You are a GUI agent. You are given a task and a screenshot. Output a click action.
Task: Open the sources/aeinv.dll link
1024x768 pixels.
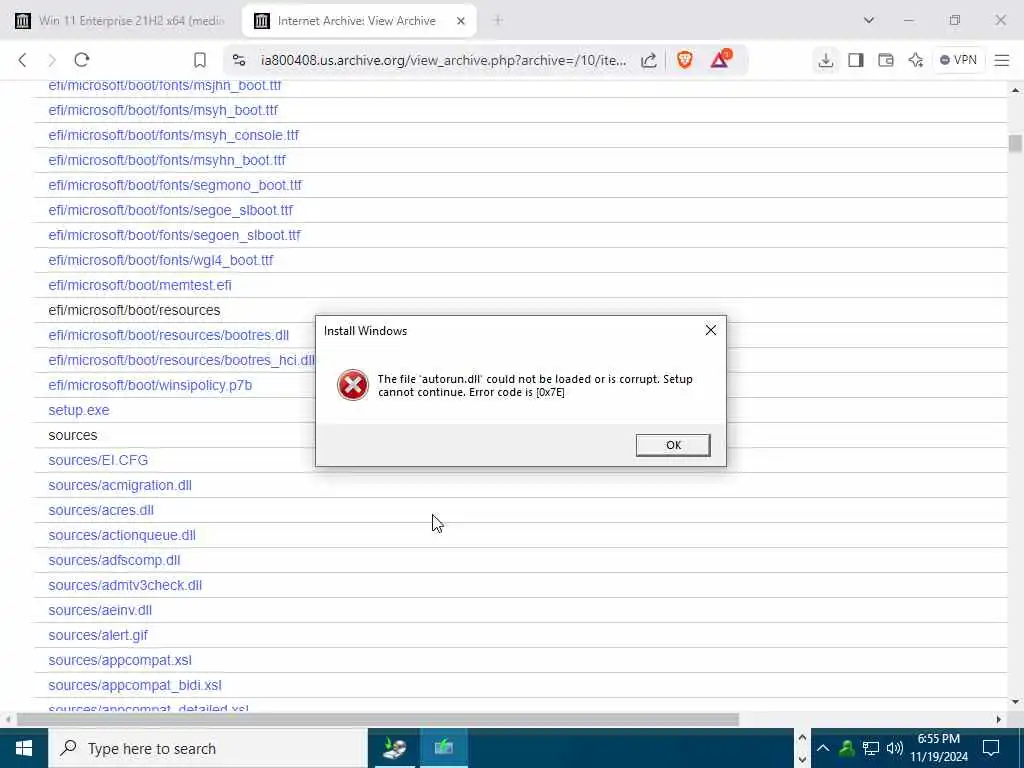point(100,610)
